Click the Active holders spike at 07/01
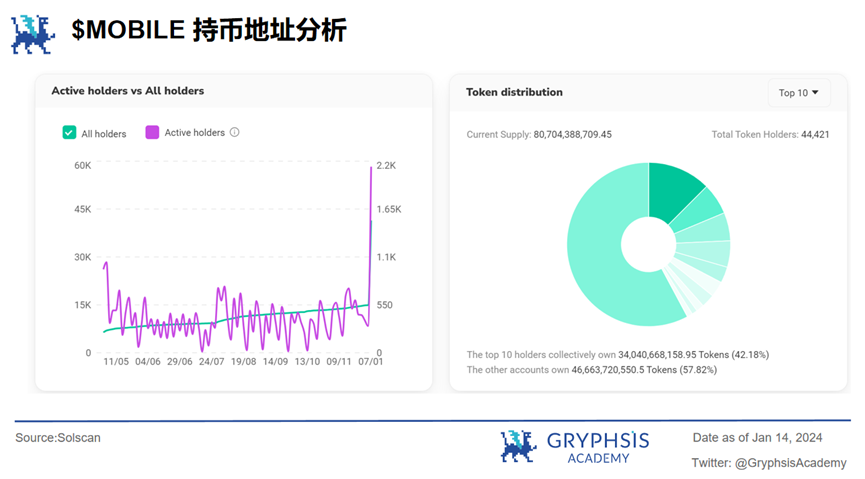The height and width of the screenshot is (479, 865). click(x=371, y=175)
